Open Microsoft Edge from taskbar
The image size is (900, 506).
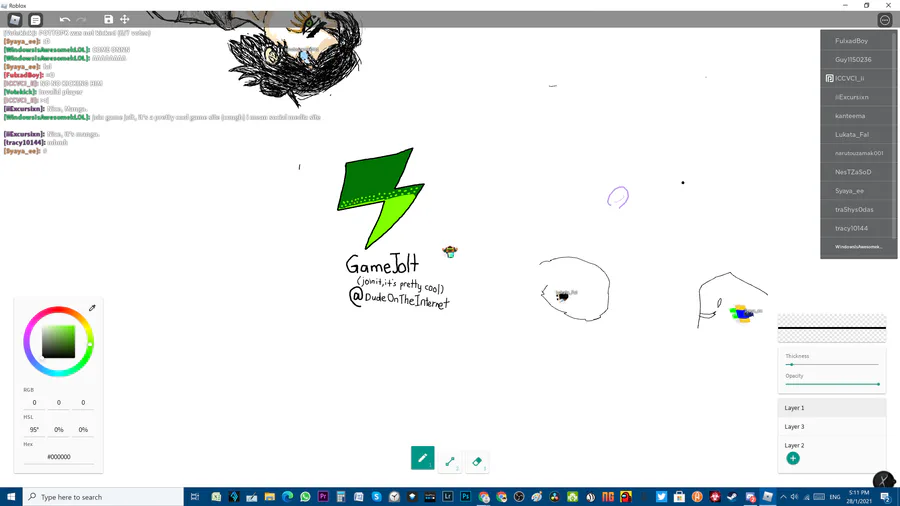click(288, 497)
